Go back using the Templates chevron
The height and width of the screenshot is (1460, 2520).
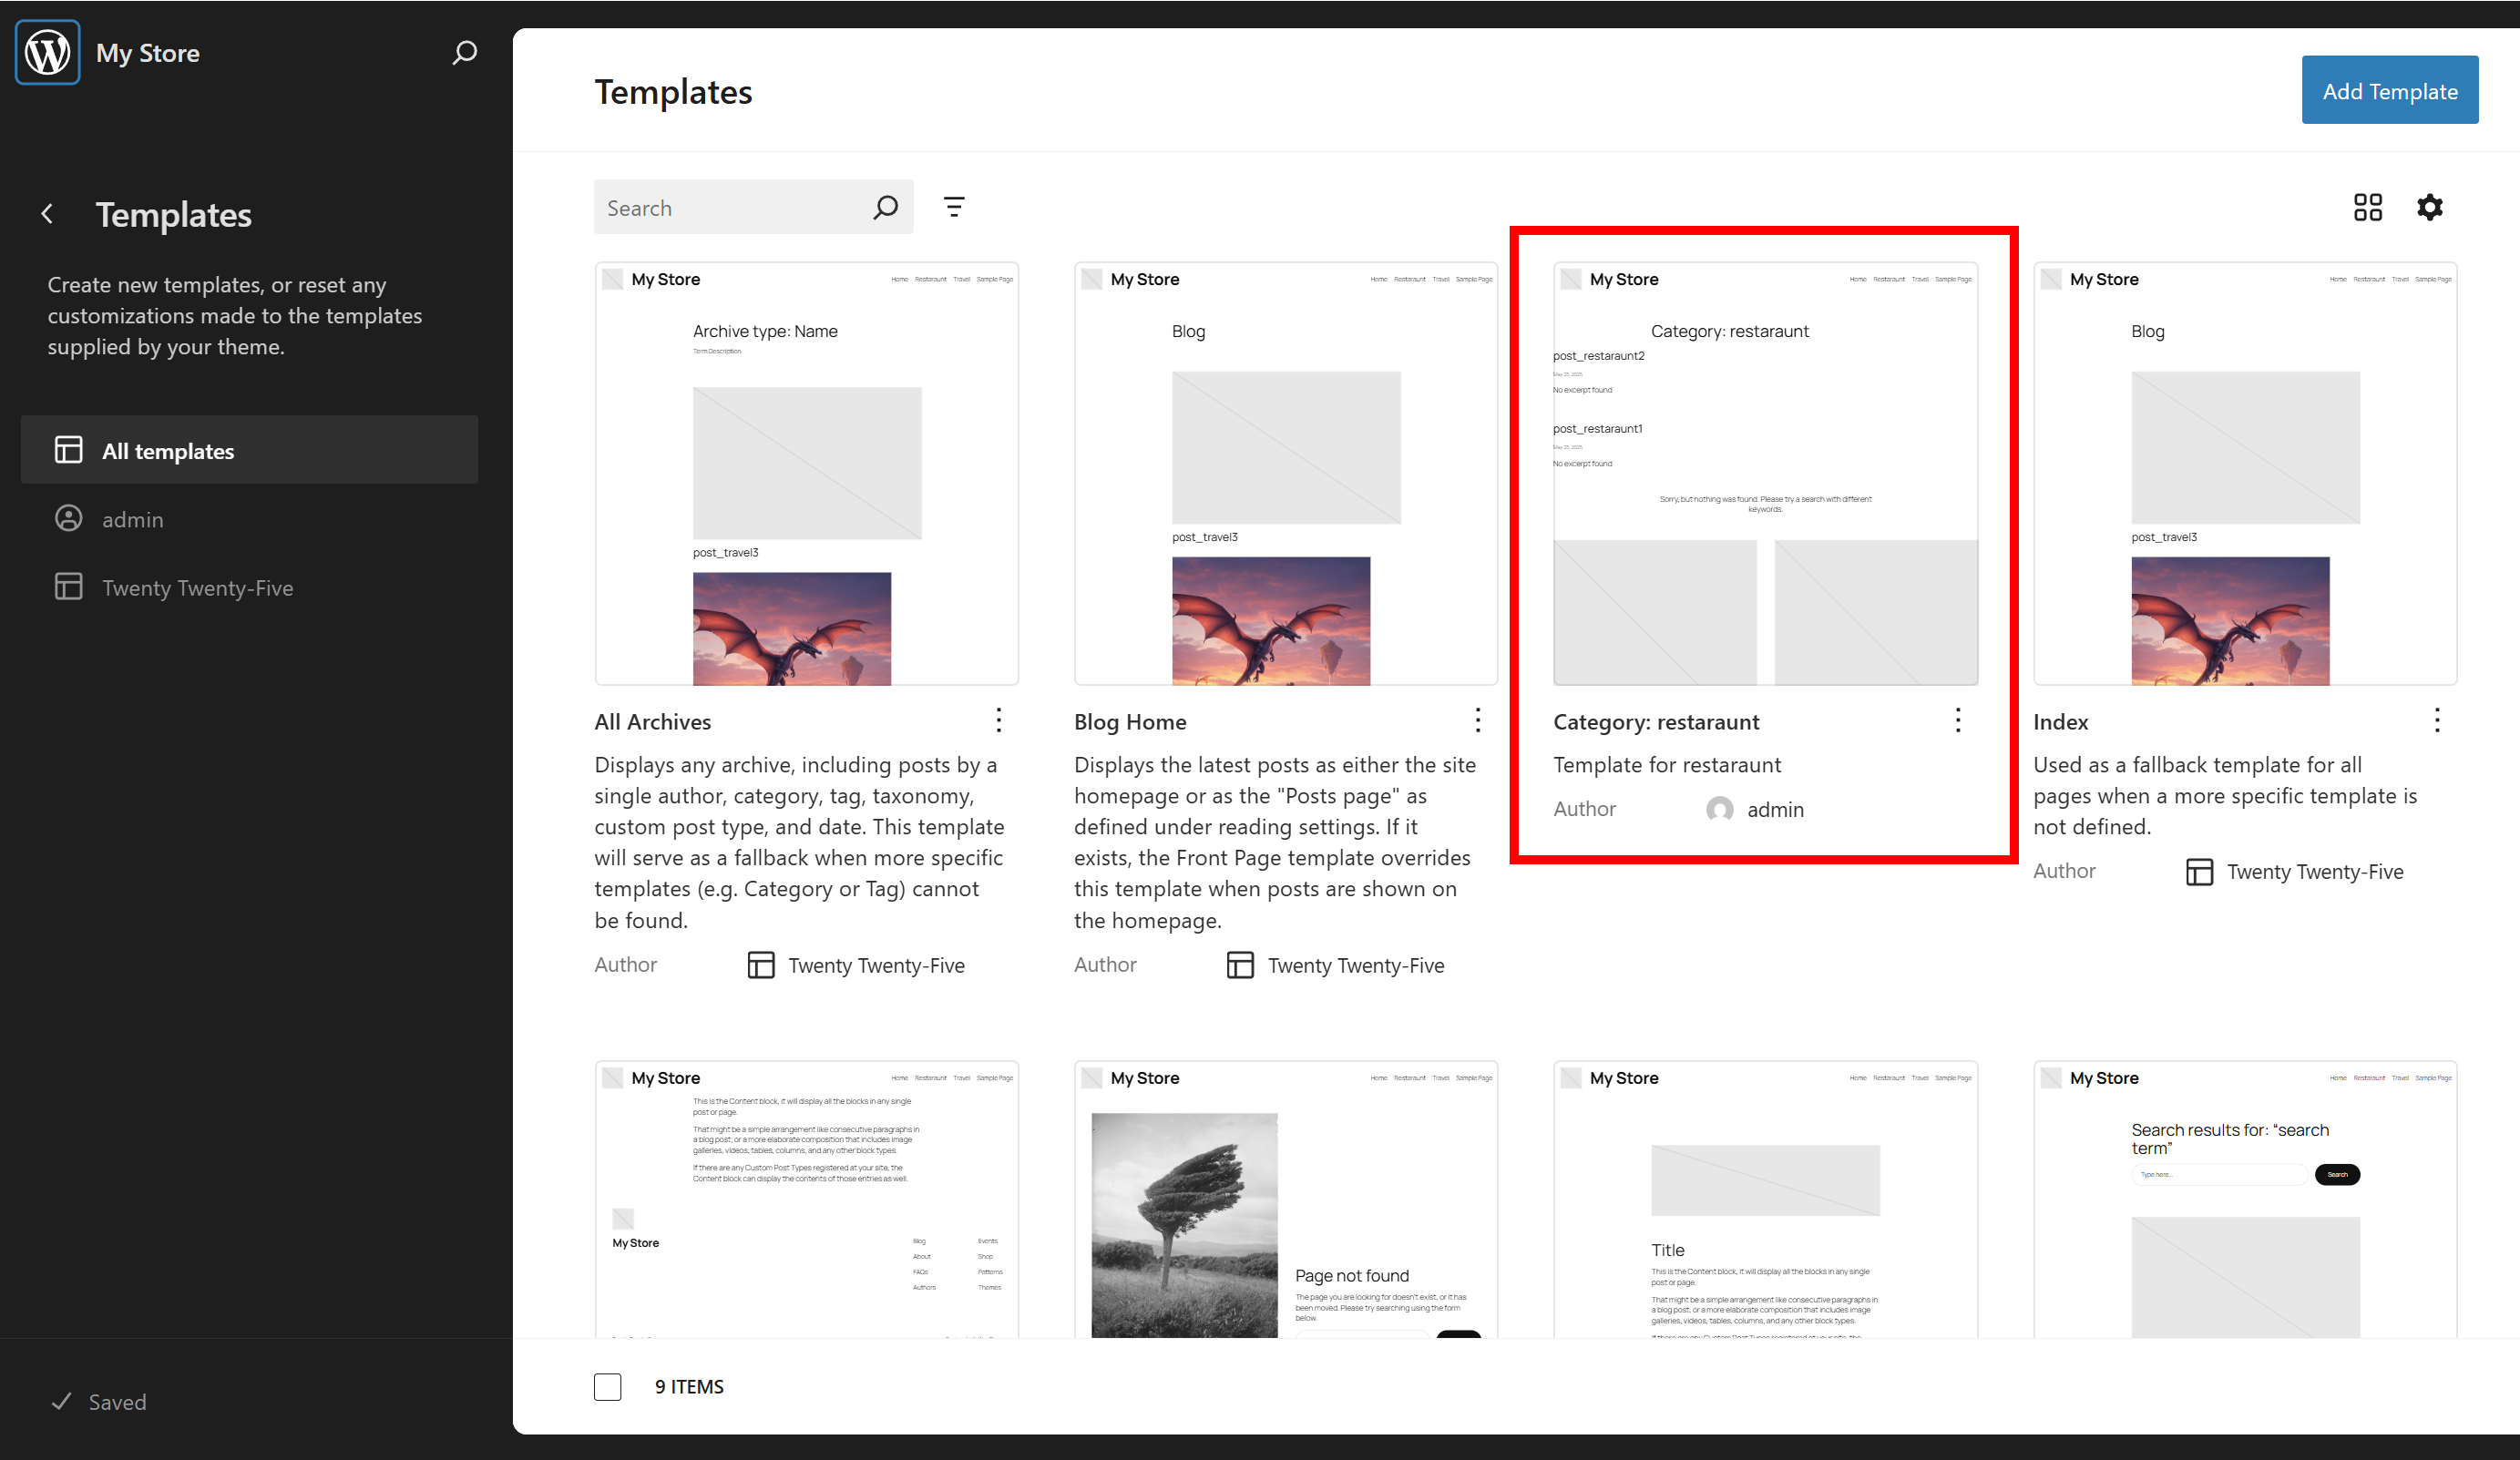[47, 214]
